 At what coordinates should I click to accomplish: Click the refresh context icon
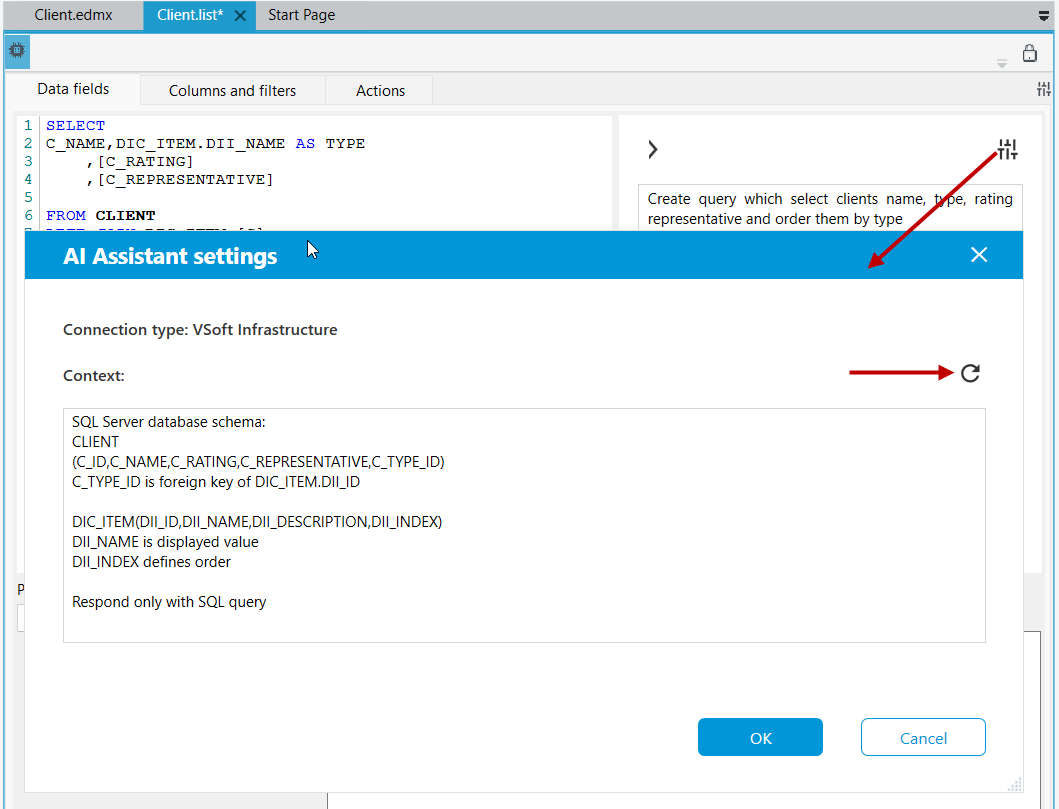click(x=970, y=373)
